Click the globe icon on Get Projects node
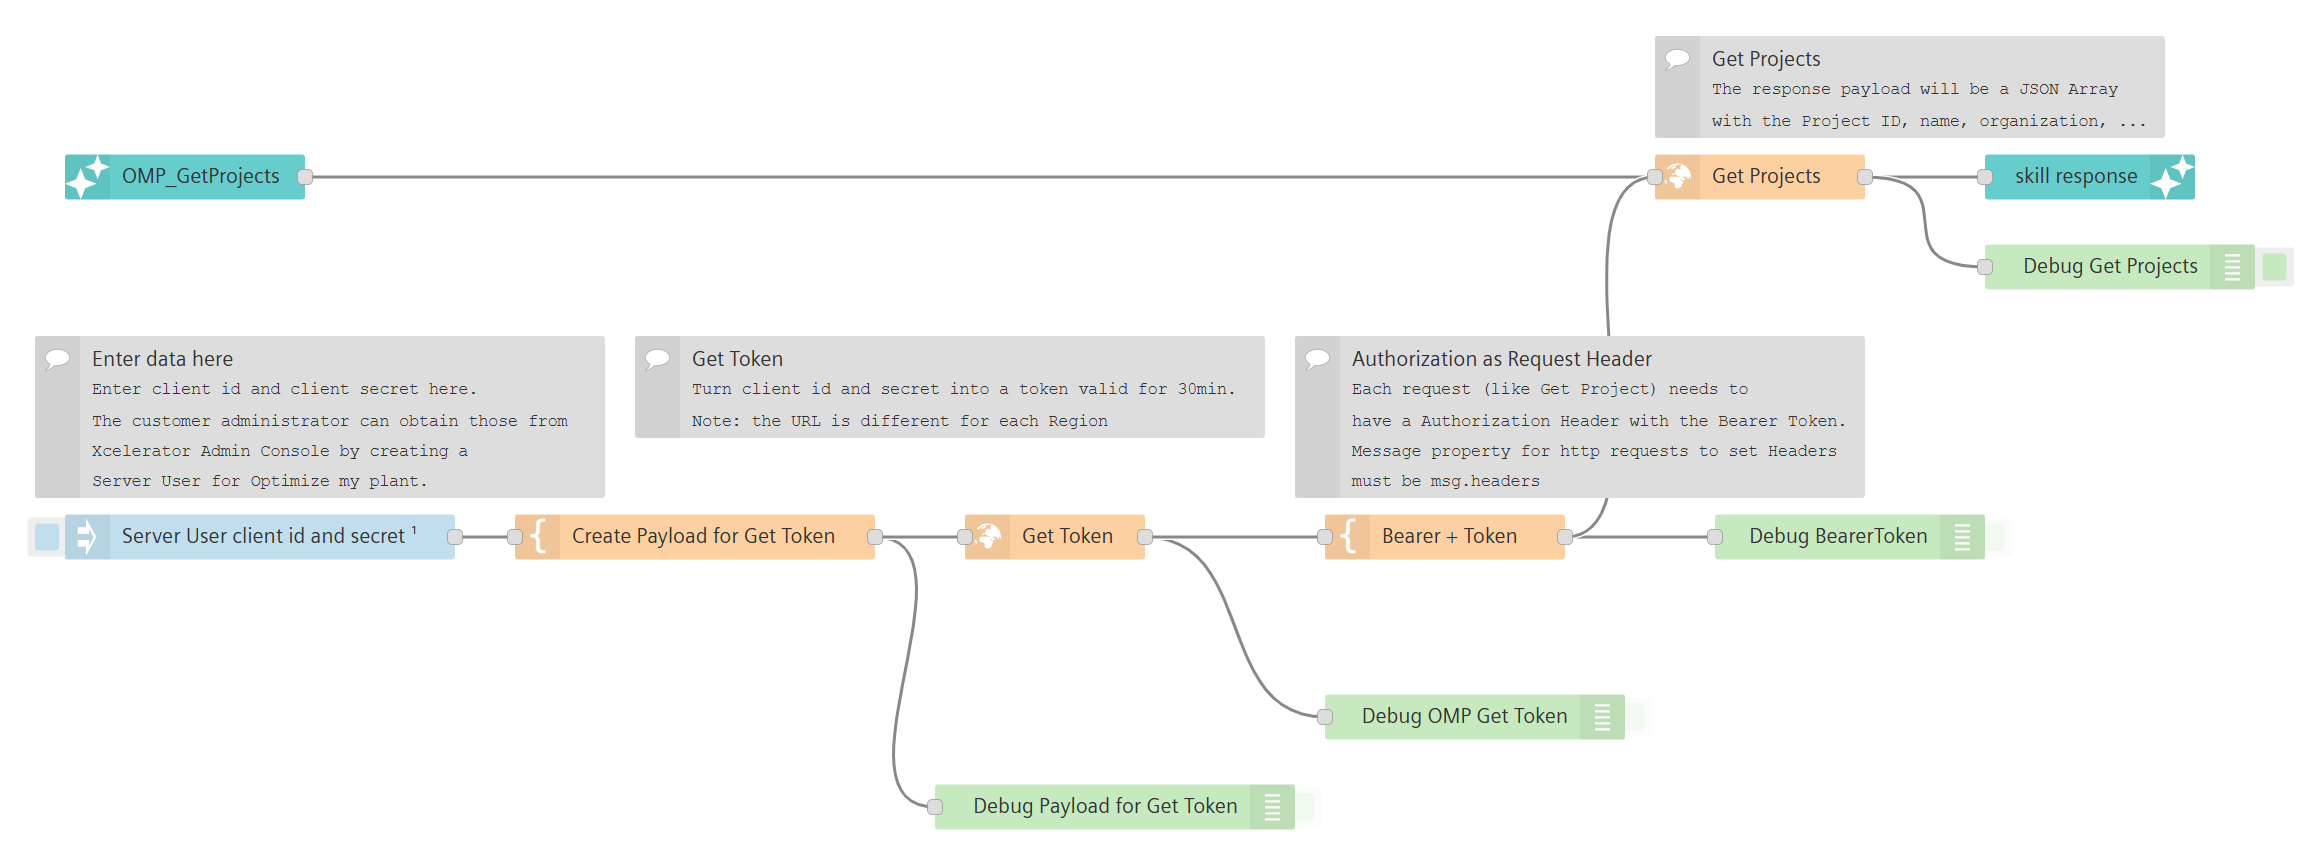Screen dimensions: 2312x864 click(x=1678, y=176)
